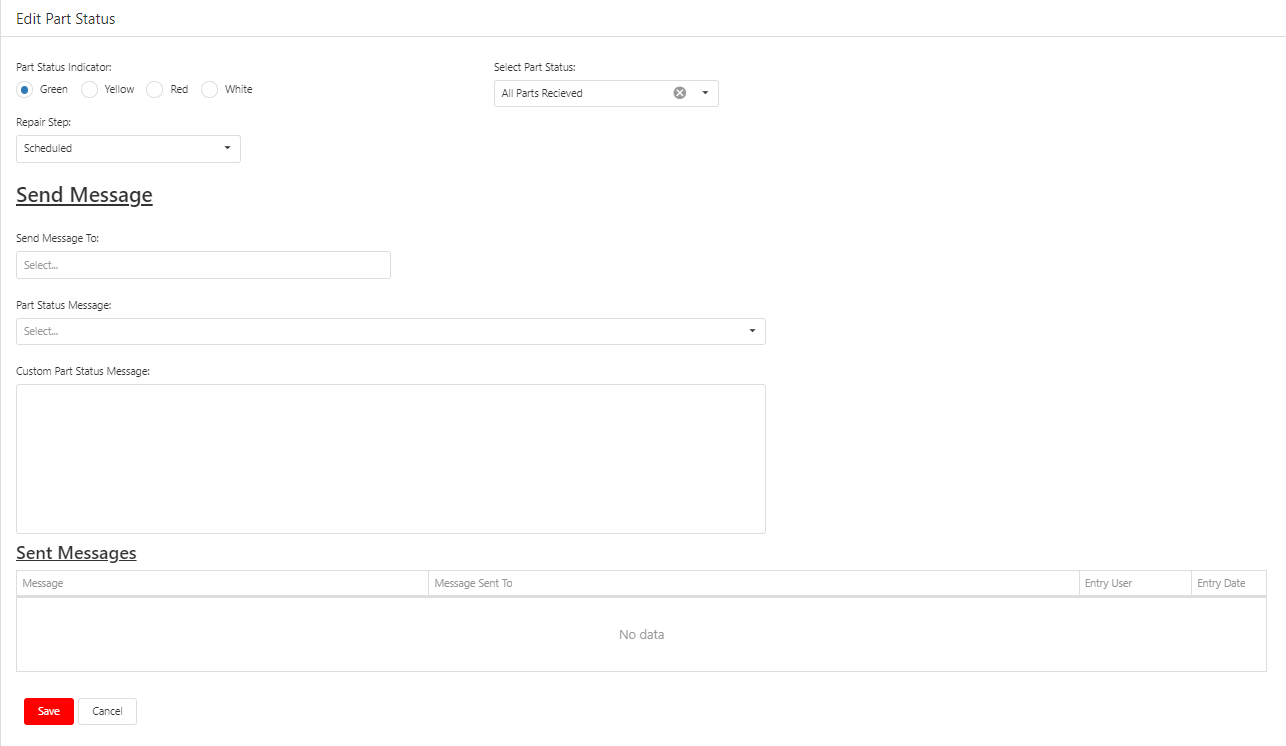Click the Part Status Message dropdown arrow
Image resolution: width=1286 pixels, height=746 pixels.
click(752, 331)
